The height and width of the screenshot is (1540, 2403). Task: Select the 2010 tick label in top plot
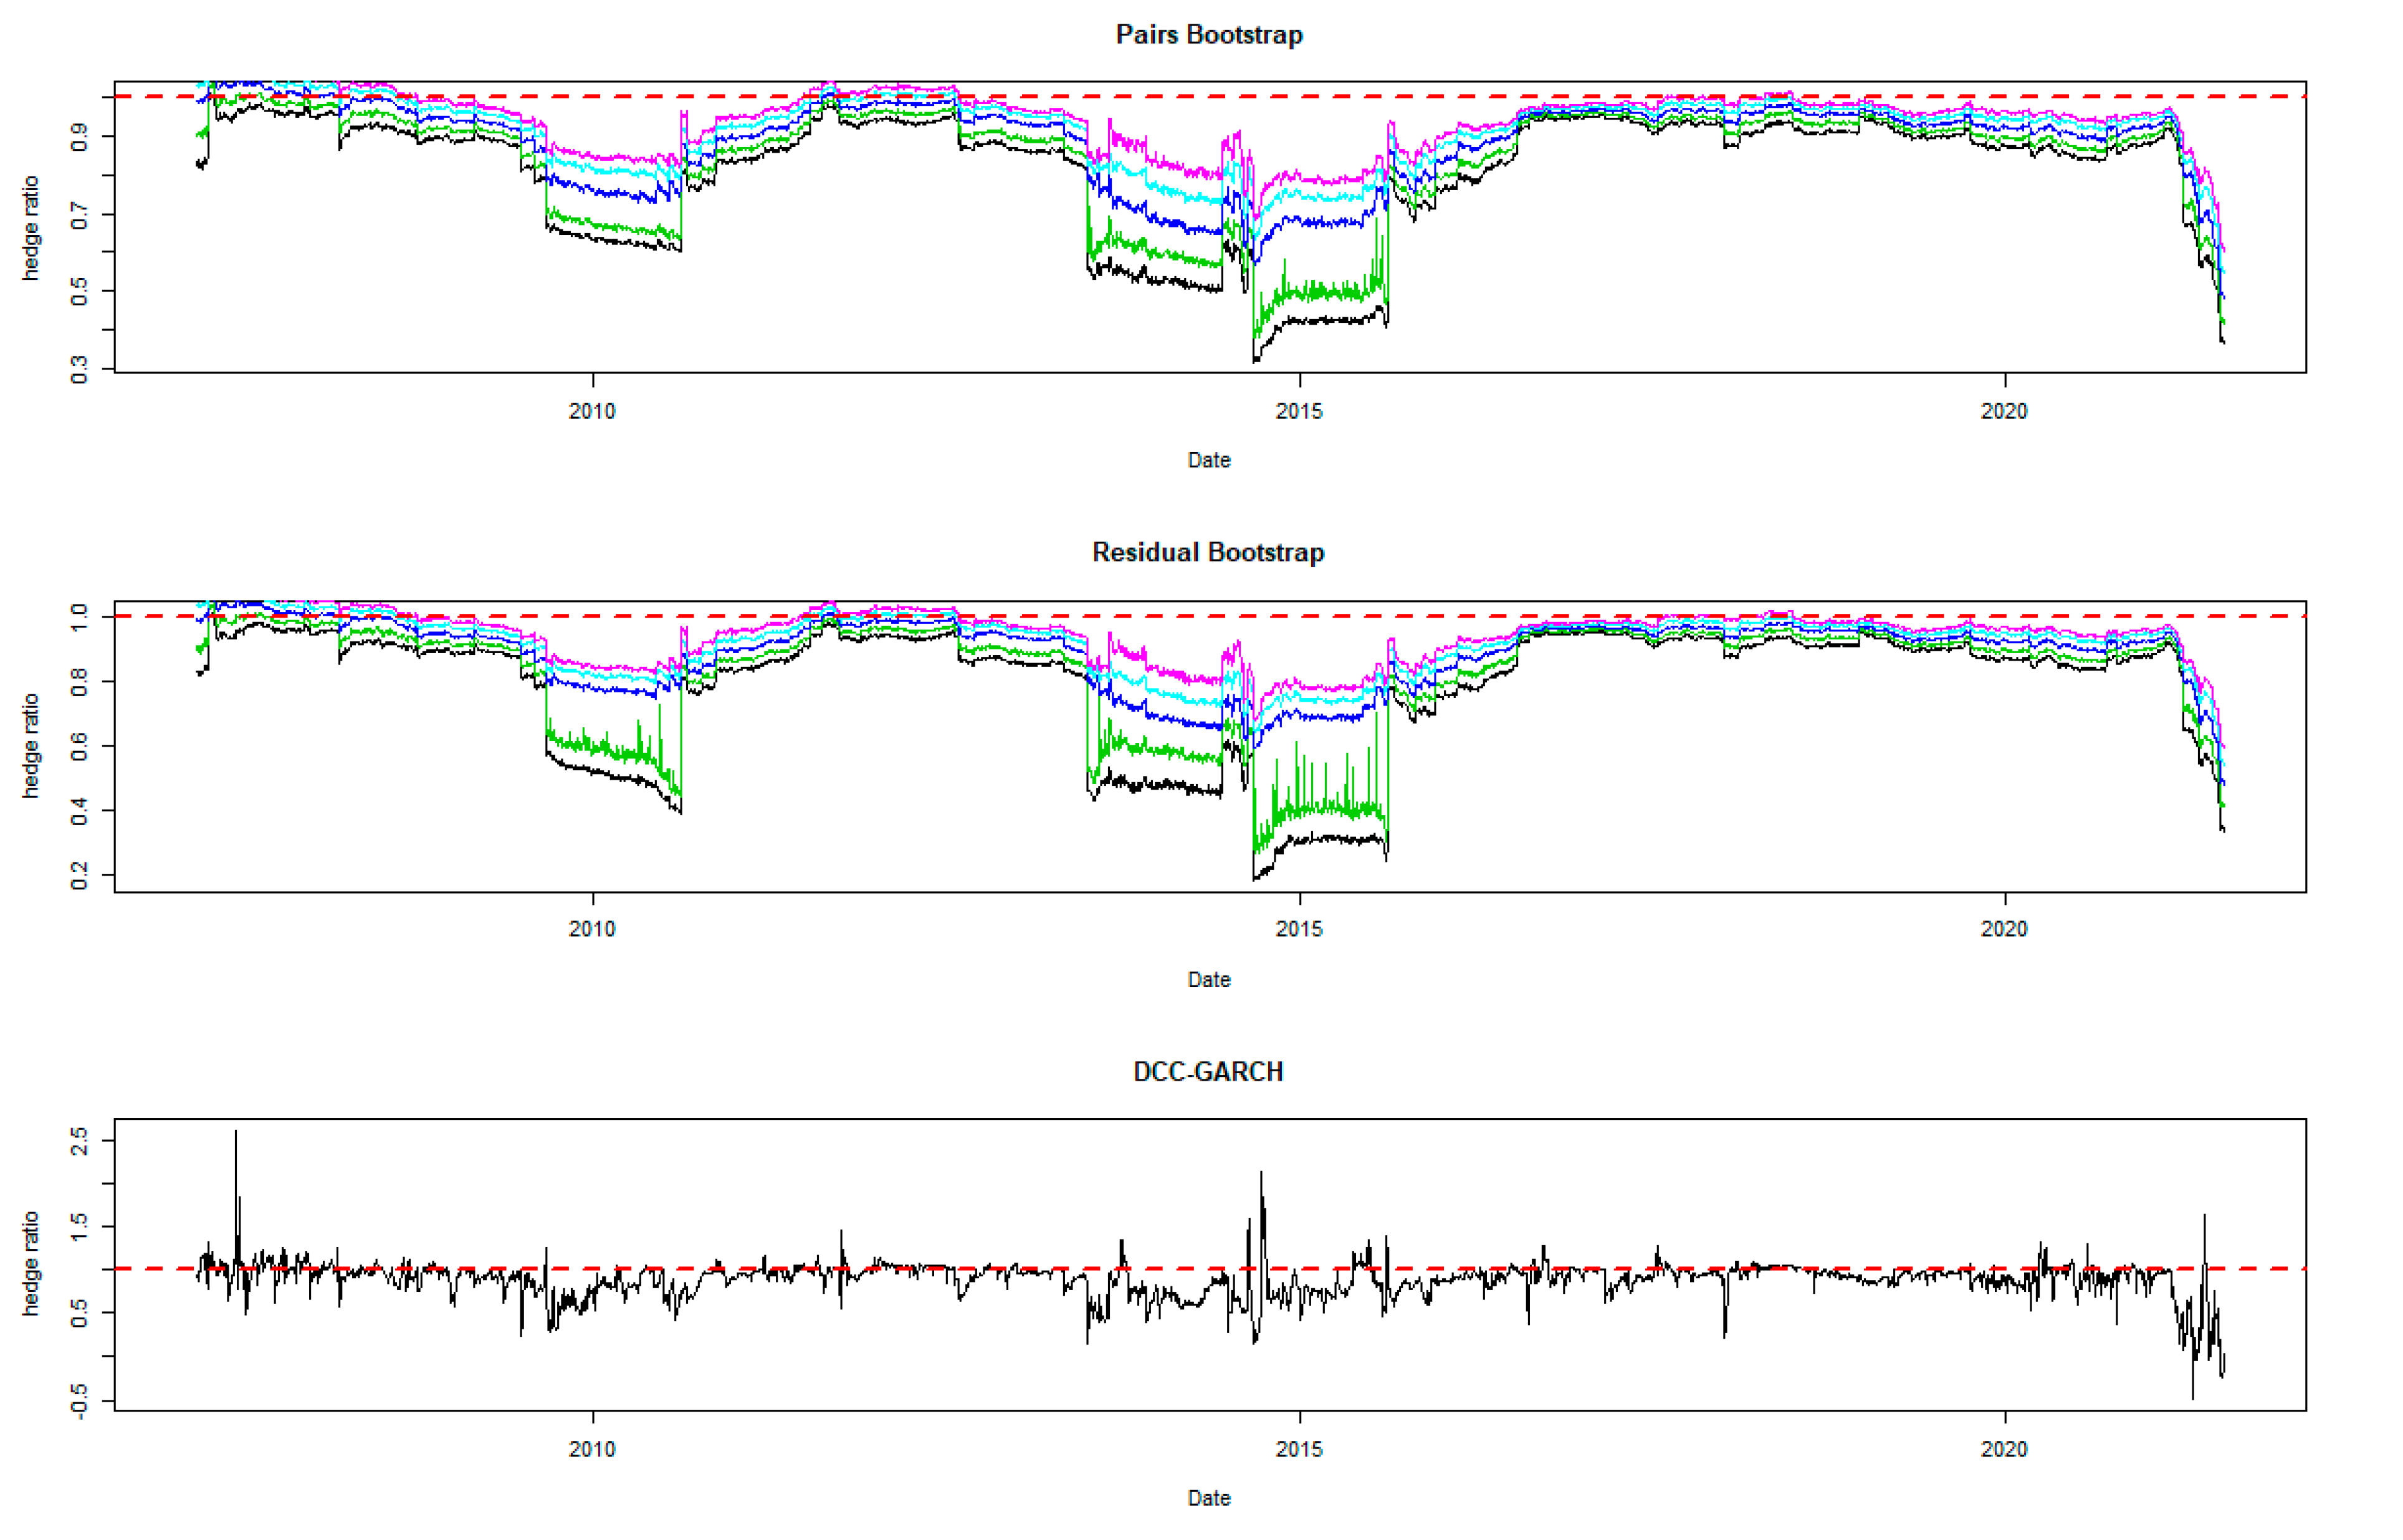(592, 411)
